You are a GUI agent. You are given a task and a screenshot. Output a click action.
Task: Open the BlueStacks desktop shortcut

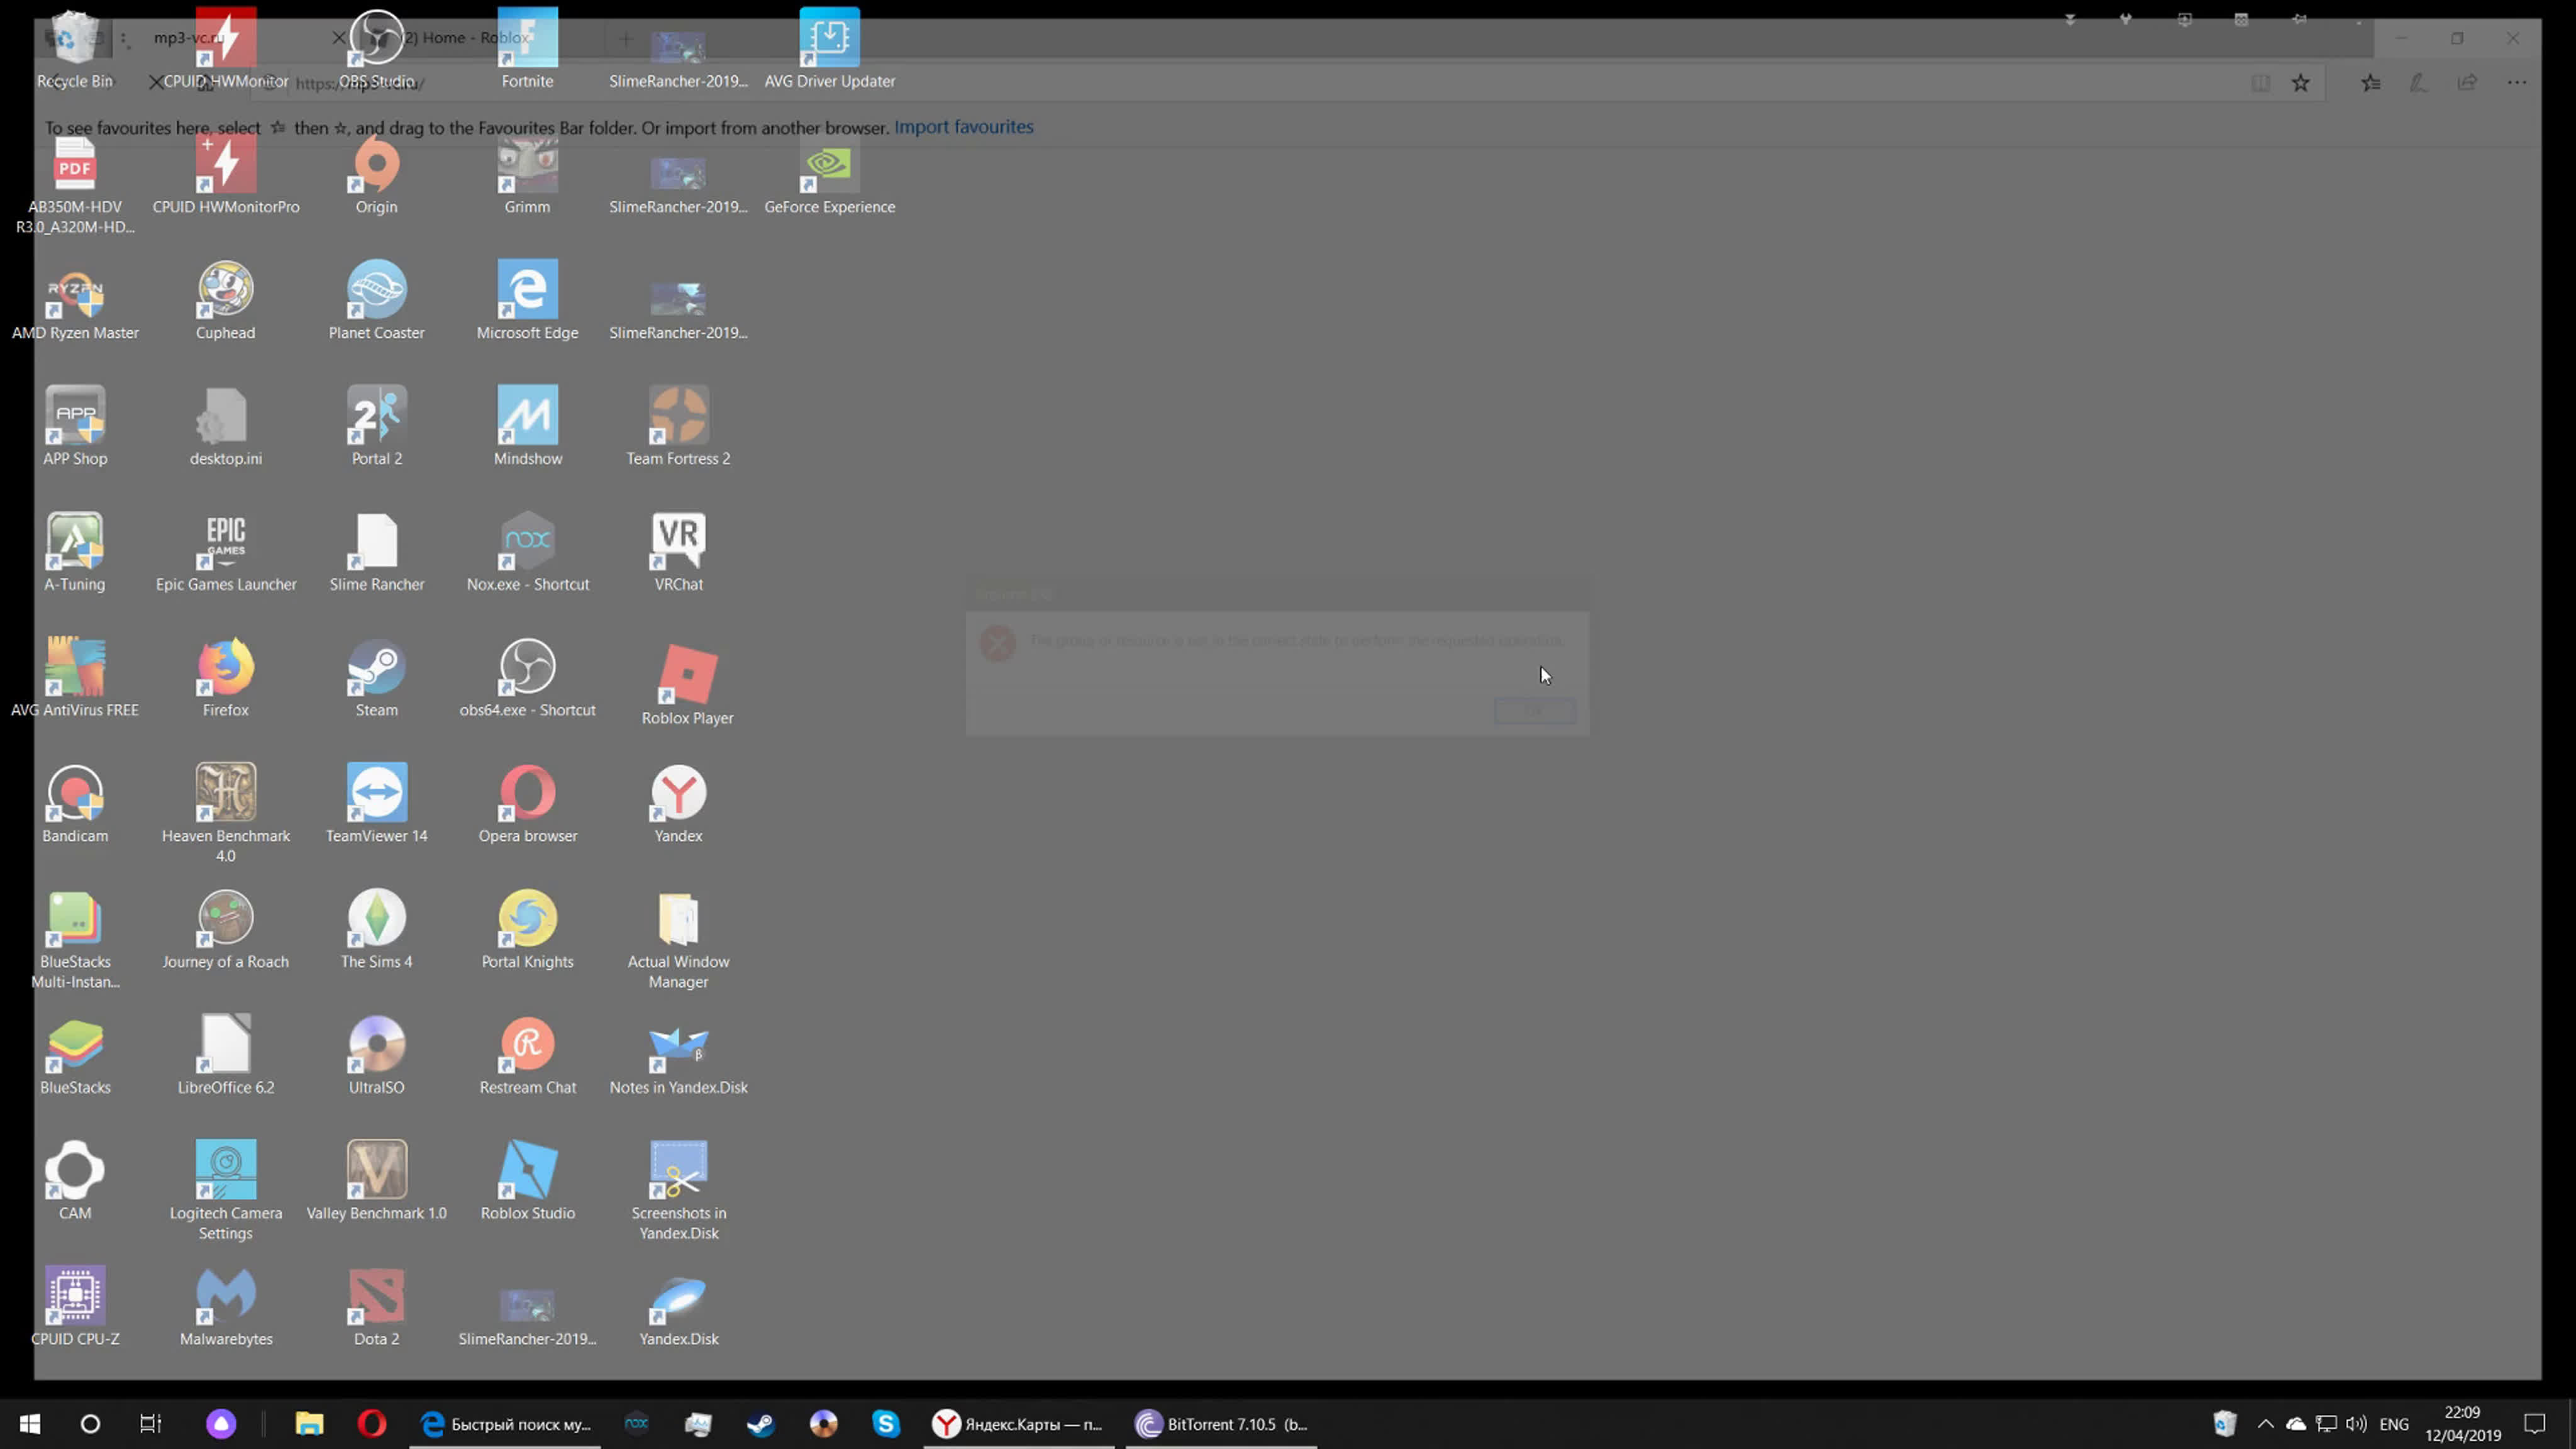[75, 1057]
